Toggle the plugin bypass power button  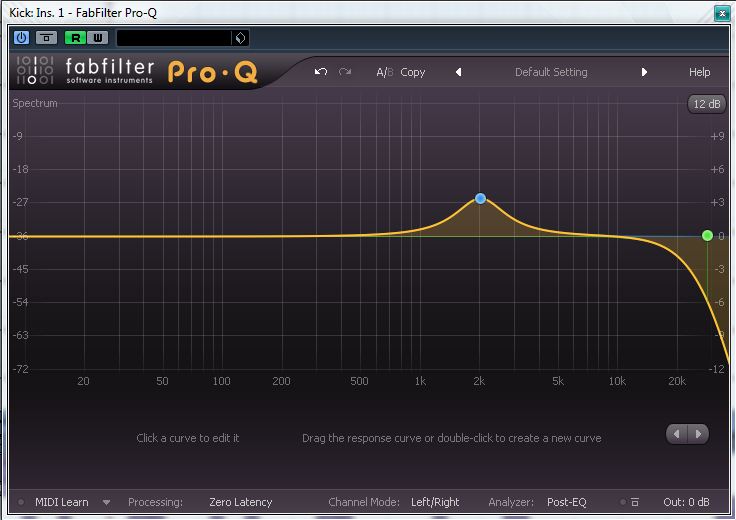tap(22, 38)
